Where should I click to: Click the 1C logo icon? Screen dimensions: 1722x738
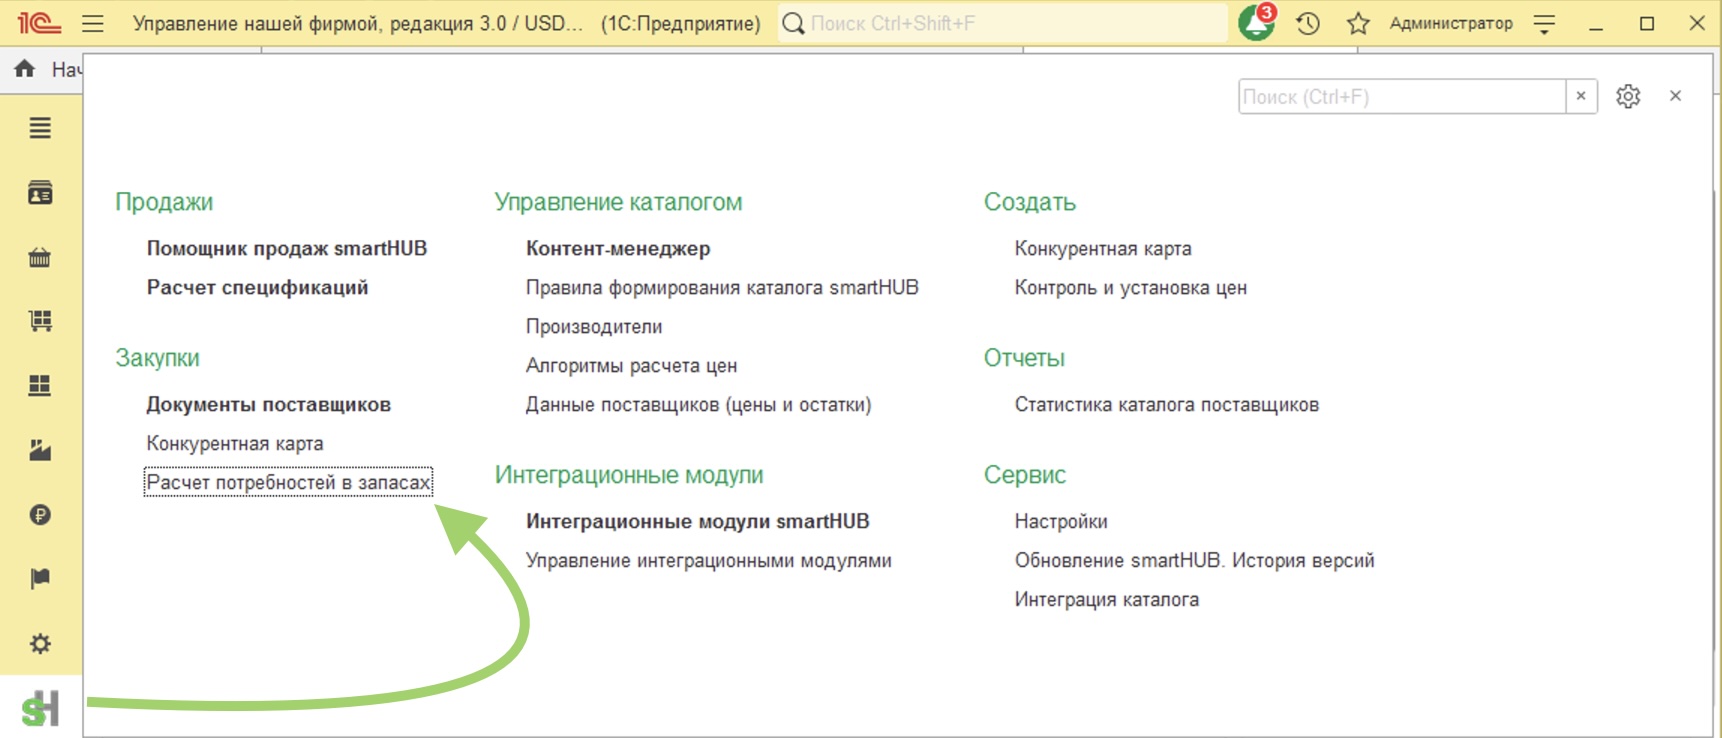pos(39,22)
